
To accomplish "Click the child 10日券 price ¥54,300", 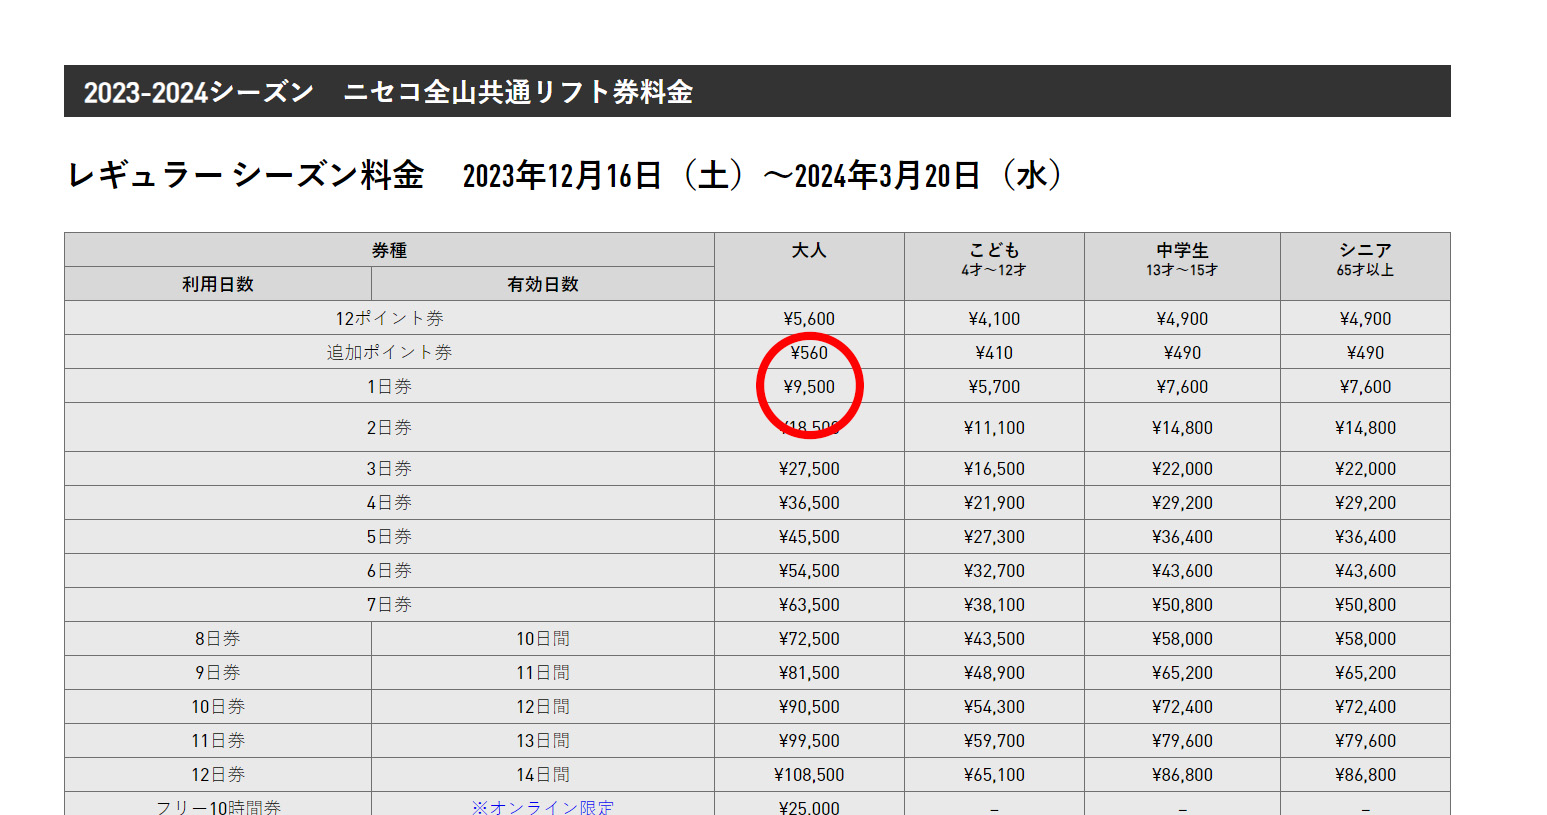I will point(994,707).
